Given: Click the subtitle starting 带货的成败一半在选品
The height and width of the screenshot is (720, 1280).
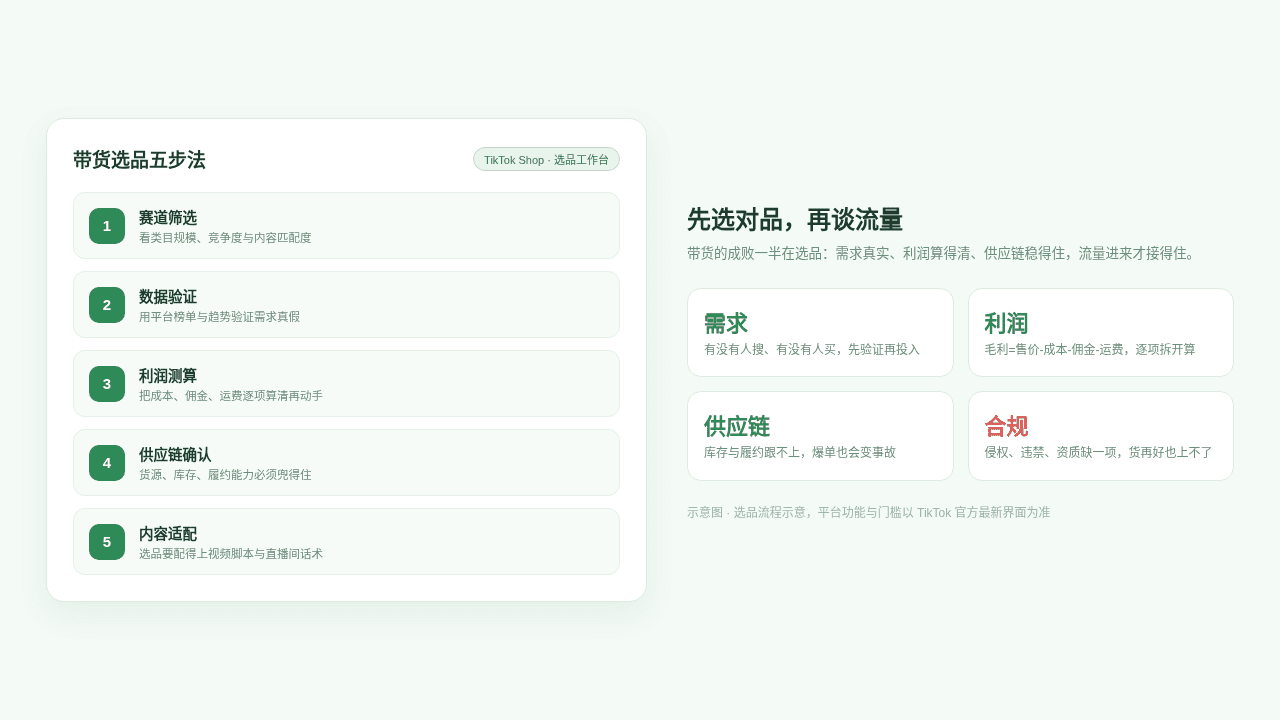Looking at the screenshot, I should coord(944,253).
